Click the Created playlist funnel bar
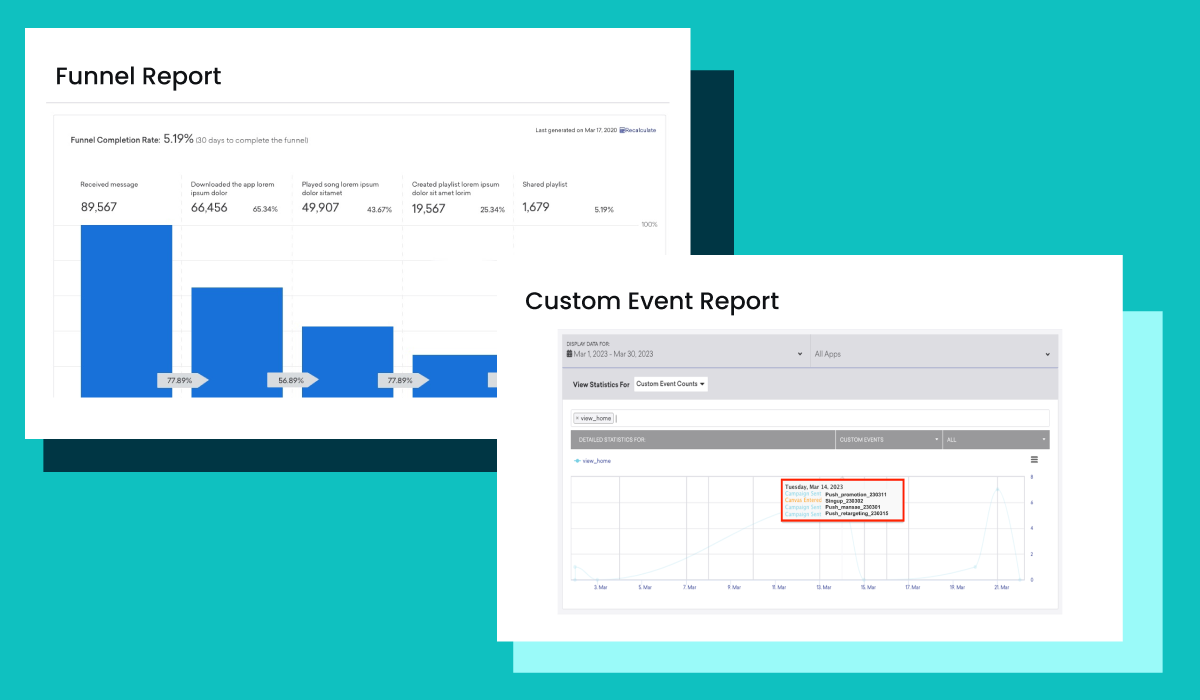1200x700 pixels. (x=455, y=376)
